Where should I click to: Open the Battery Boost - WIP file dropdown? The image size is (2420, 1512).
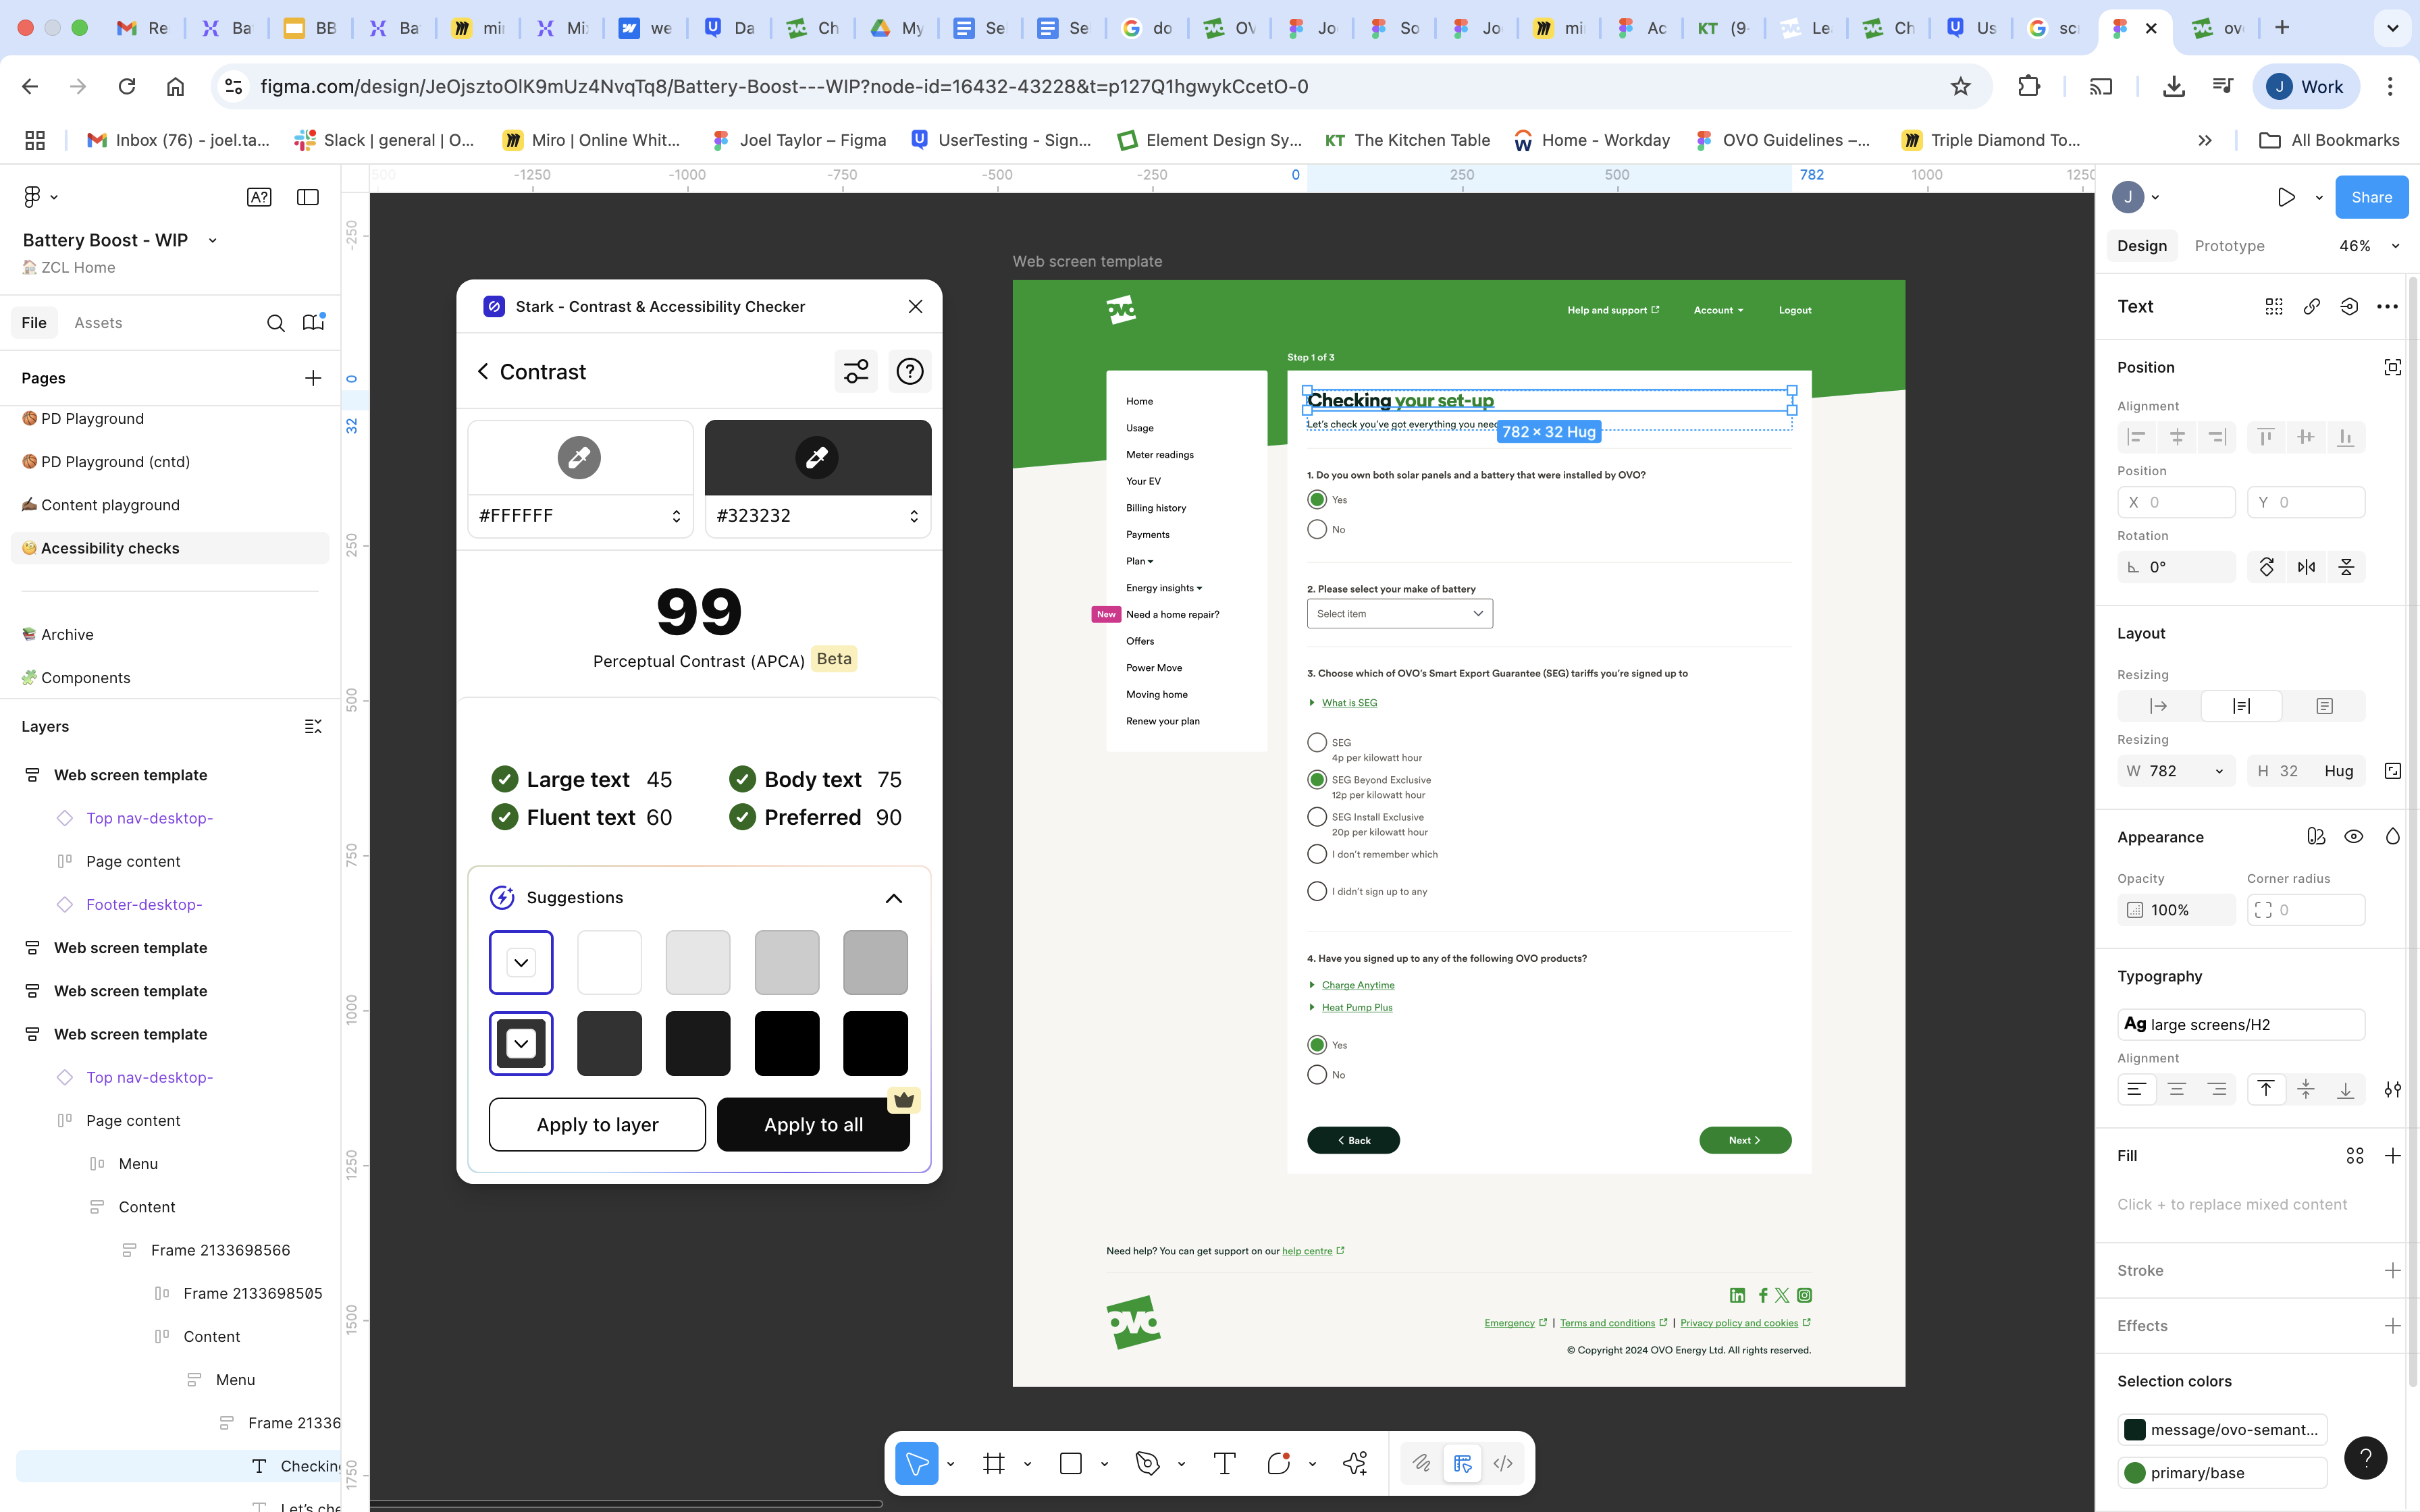tap(212, 240)
